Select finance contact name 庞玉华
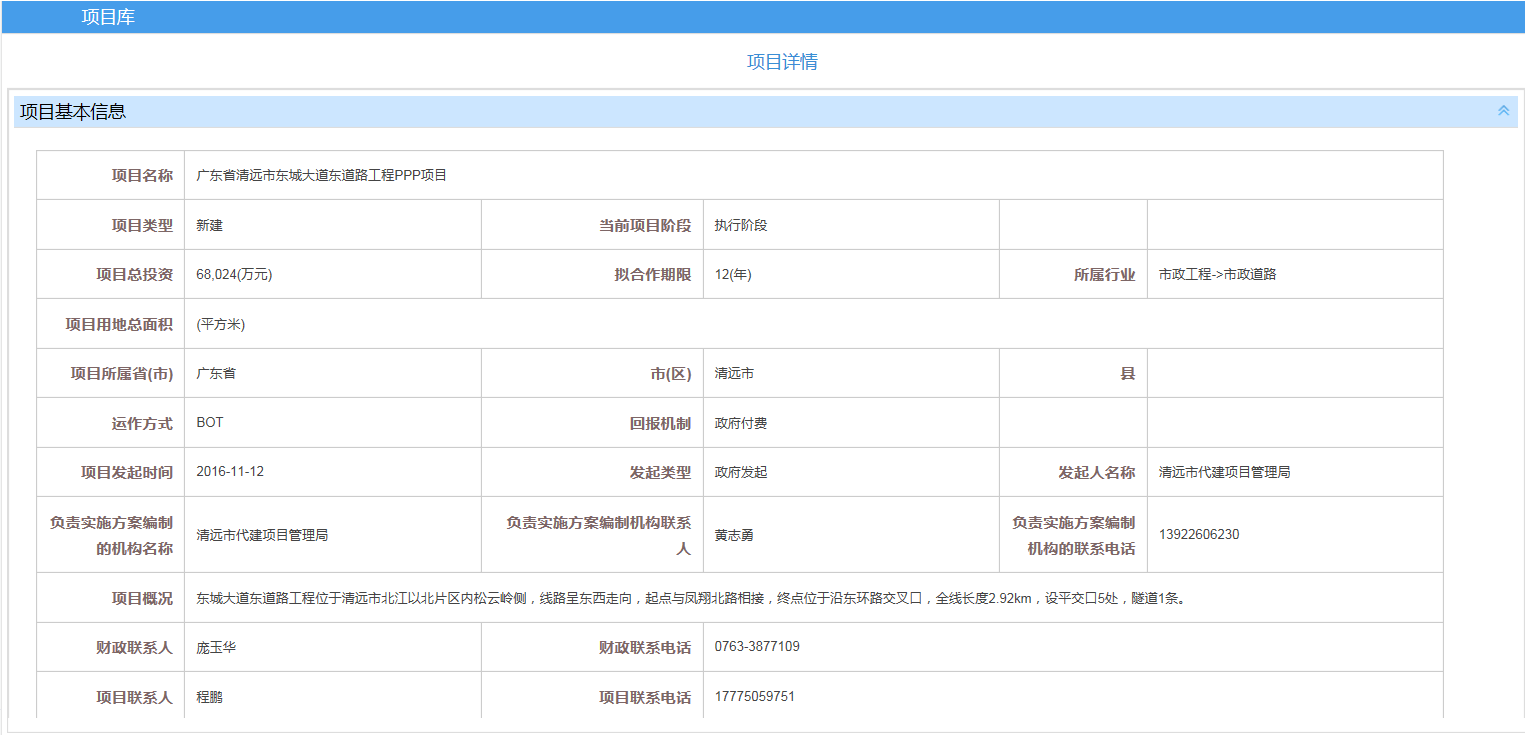Screen dimensions: 1525x735 click(216, 648)
